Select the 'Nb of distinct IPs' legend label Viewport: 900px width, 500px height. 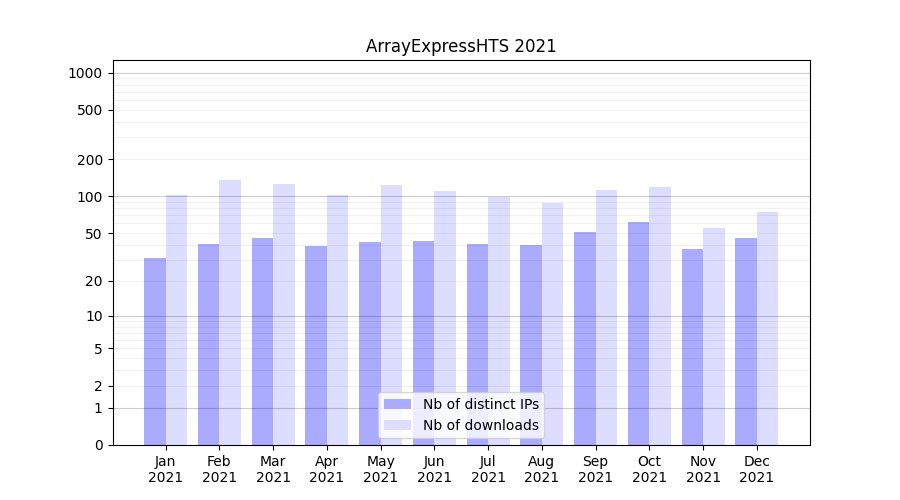coord(480,404)
